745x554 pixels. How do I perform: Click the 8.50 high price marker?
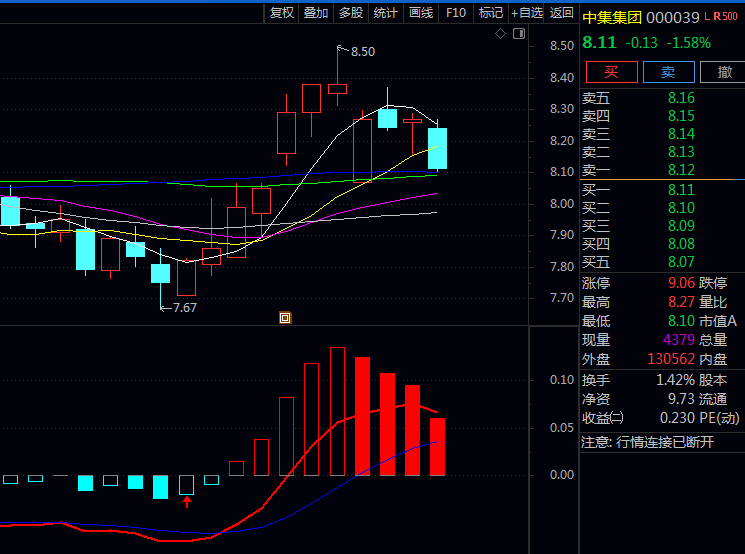click(362, 51)
